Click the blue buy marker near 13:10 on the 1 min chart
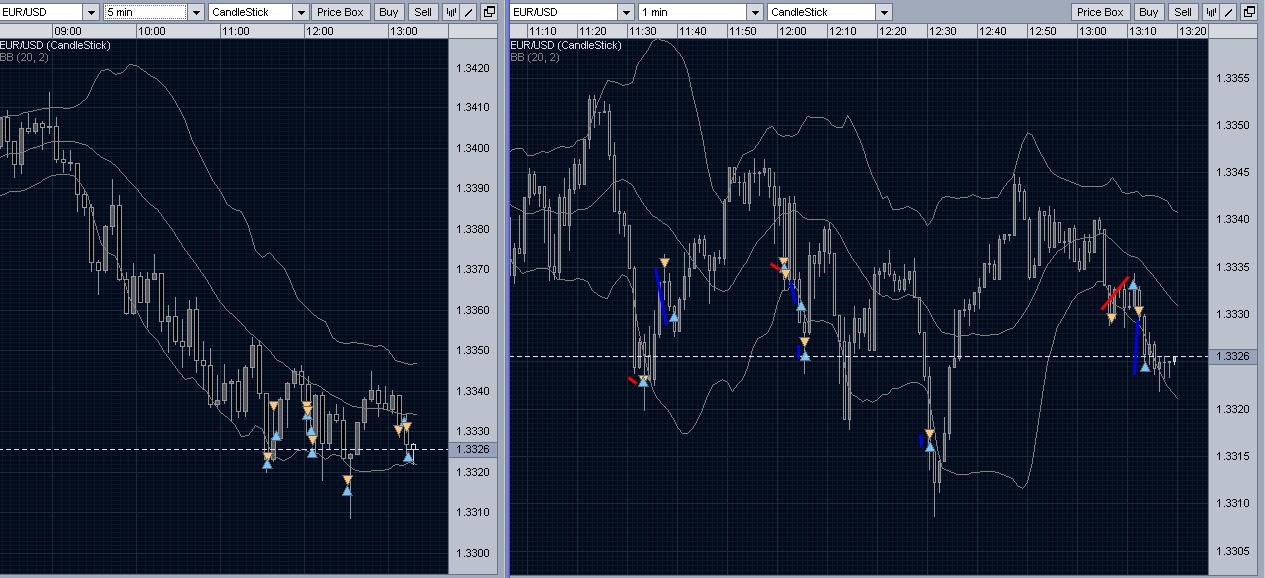 tap(1145, 367)
